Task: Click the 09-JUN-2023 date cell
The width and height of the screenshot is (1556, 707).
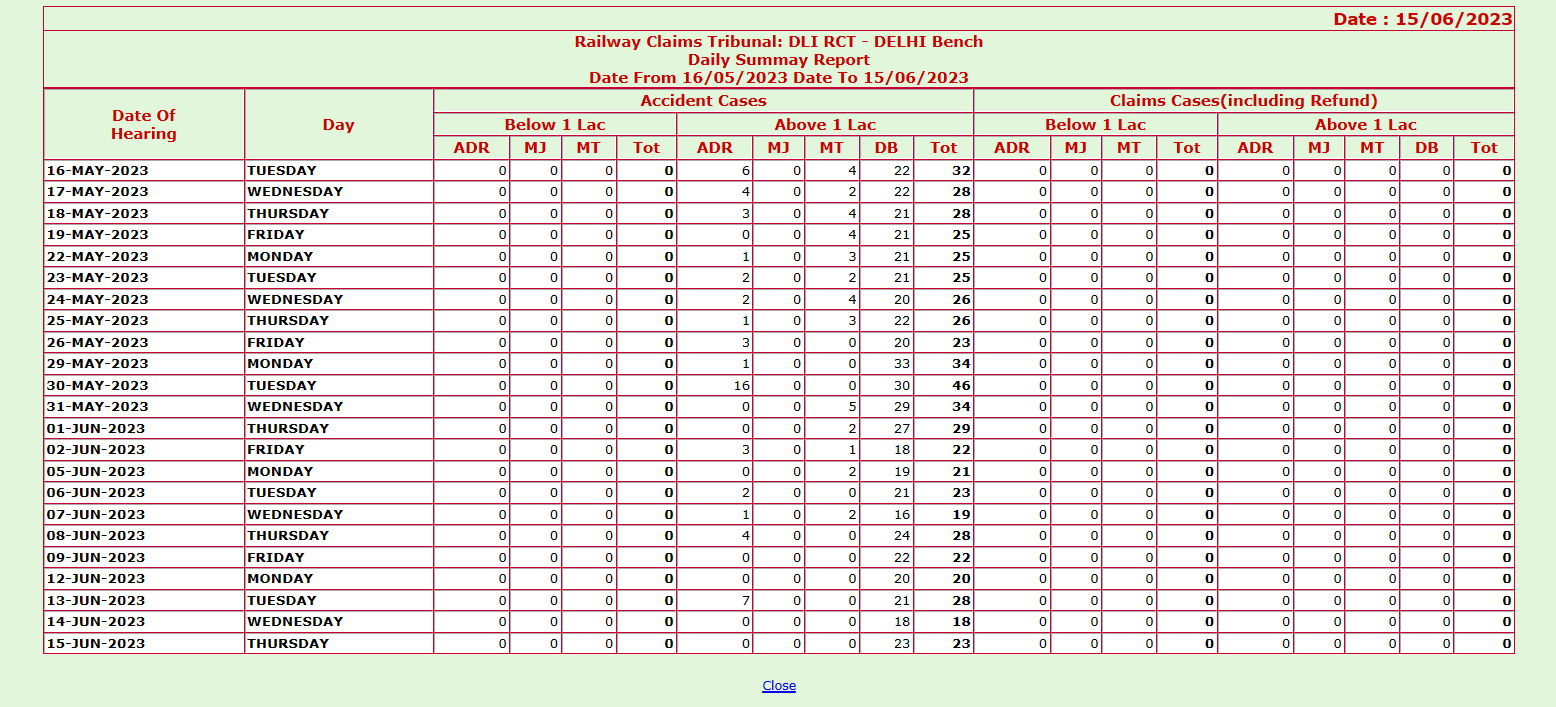Action: (97, 558)
